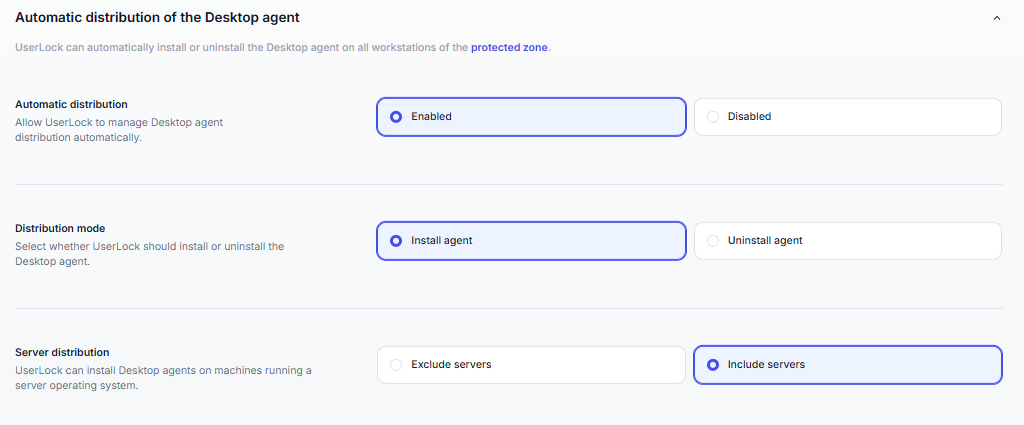Click the section title 'Automatic distribution of the Desktop agent'
The image size is (1024, 425).
point(157,18)
